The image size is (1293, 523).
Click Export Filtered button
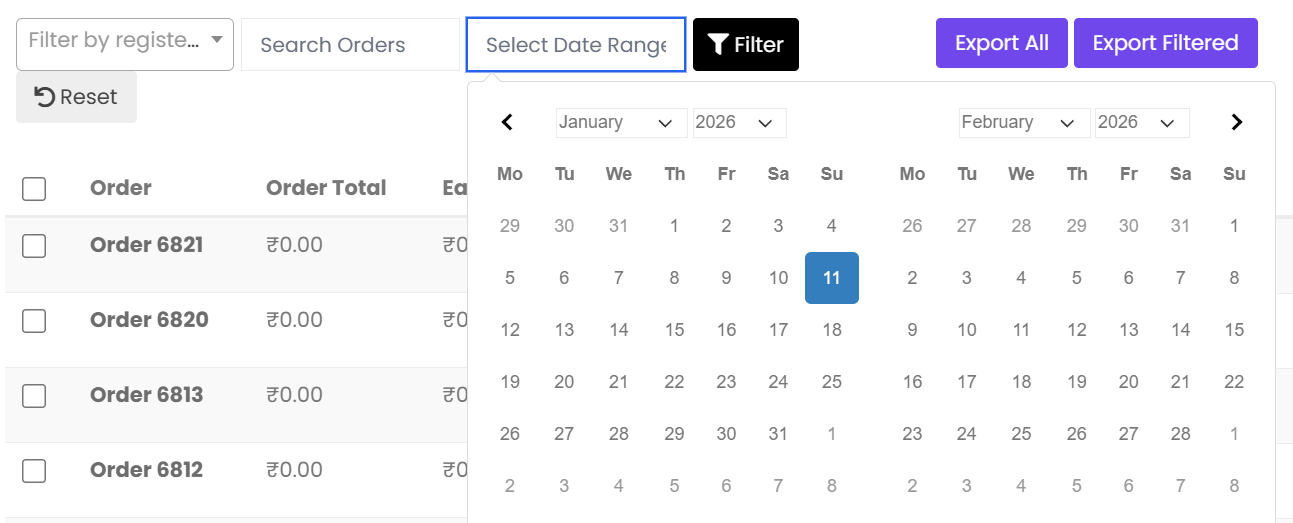[x=1165, y=43]
